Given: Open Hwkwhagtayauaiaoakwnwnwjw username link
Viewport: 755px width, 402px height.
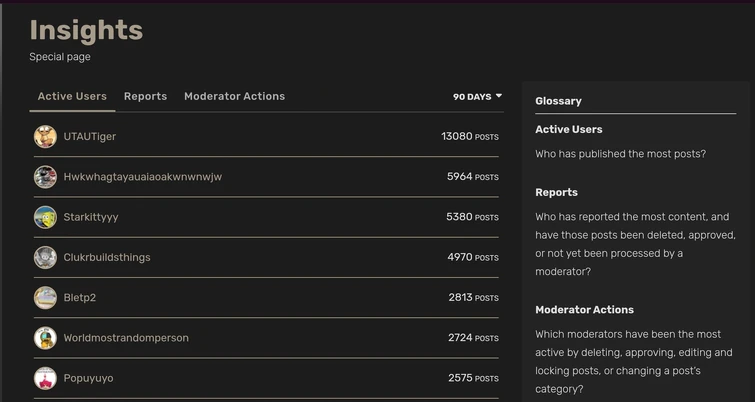Looking at the screenshot, I should click(143, 177).
